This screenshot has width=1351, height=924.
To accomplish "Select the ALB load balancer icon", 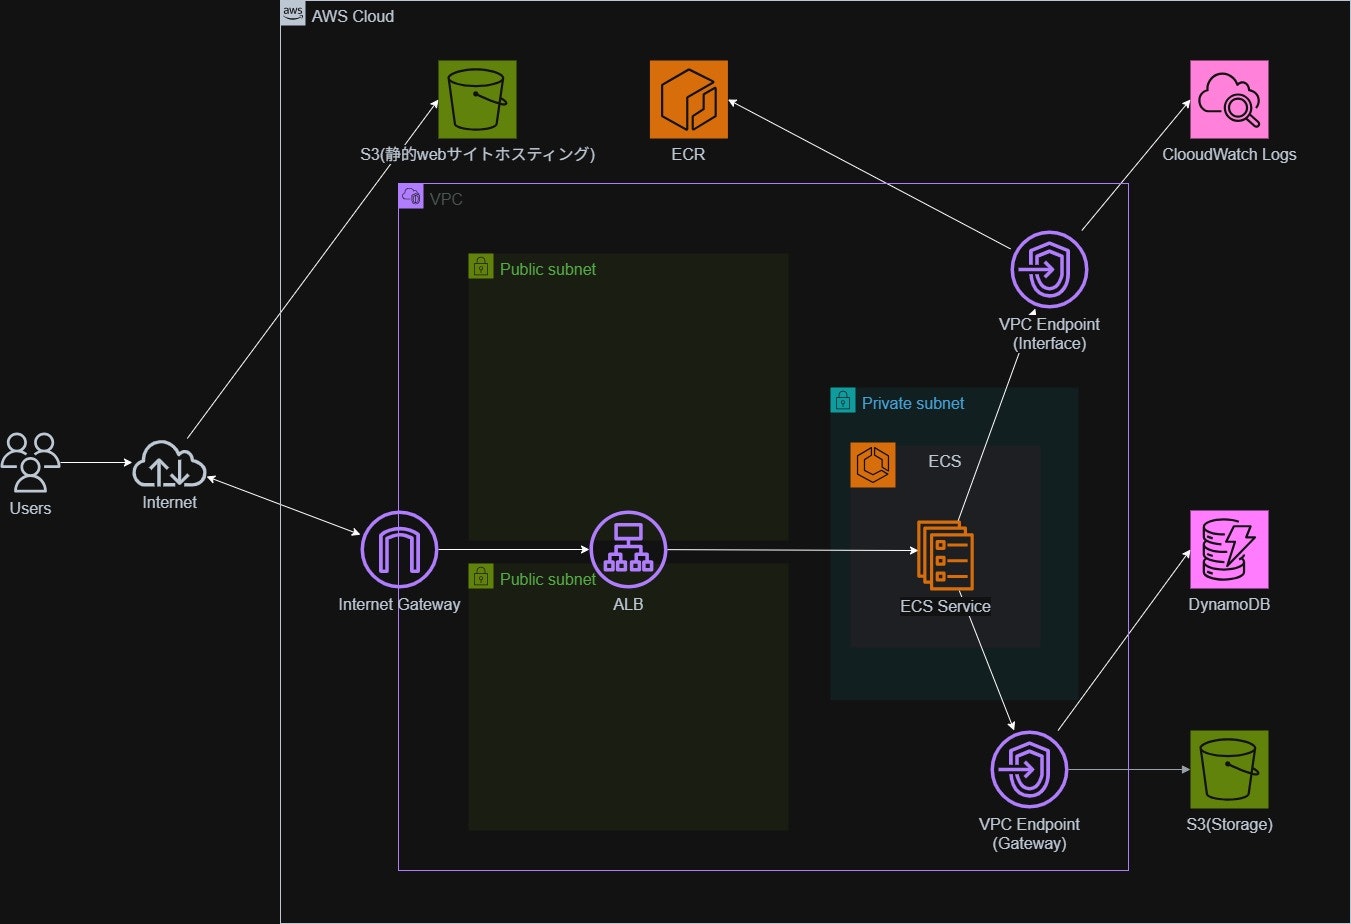I will (628, 548).
